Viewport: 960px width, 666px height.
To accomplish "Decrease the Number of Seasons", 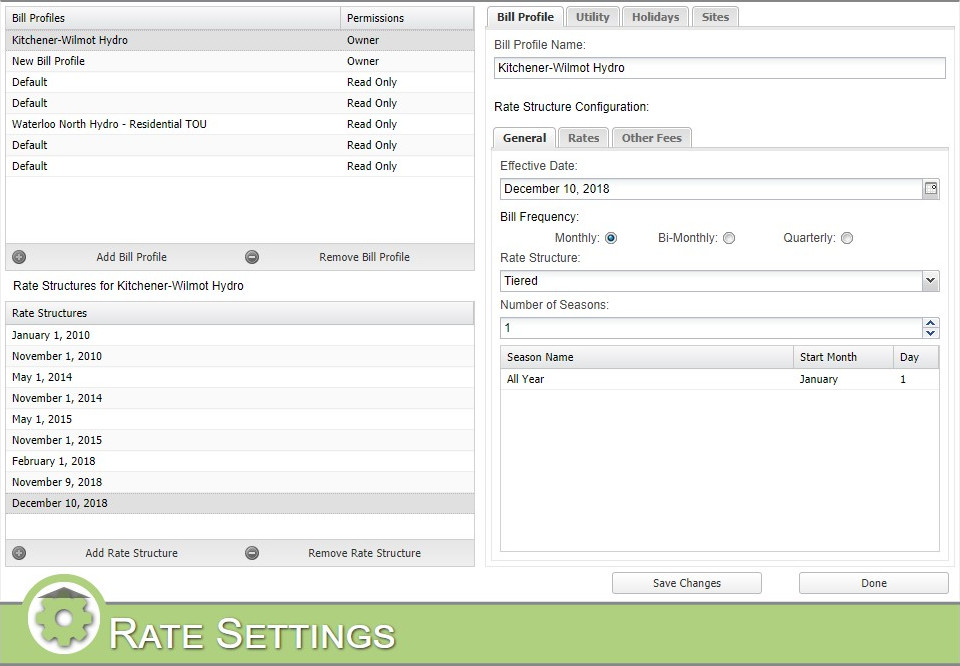I will (x=931, y=333).
